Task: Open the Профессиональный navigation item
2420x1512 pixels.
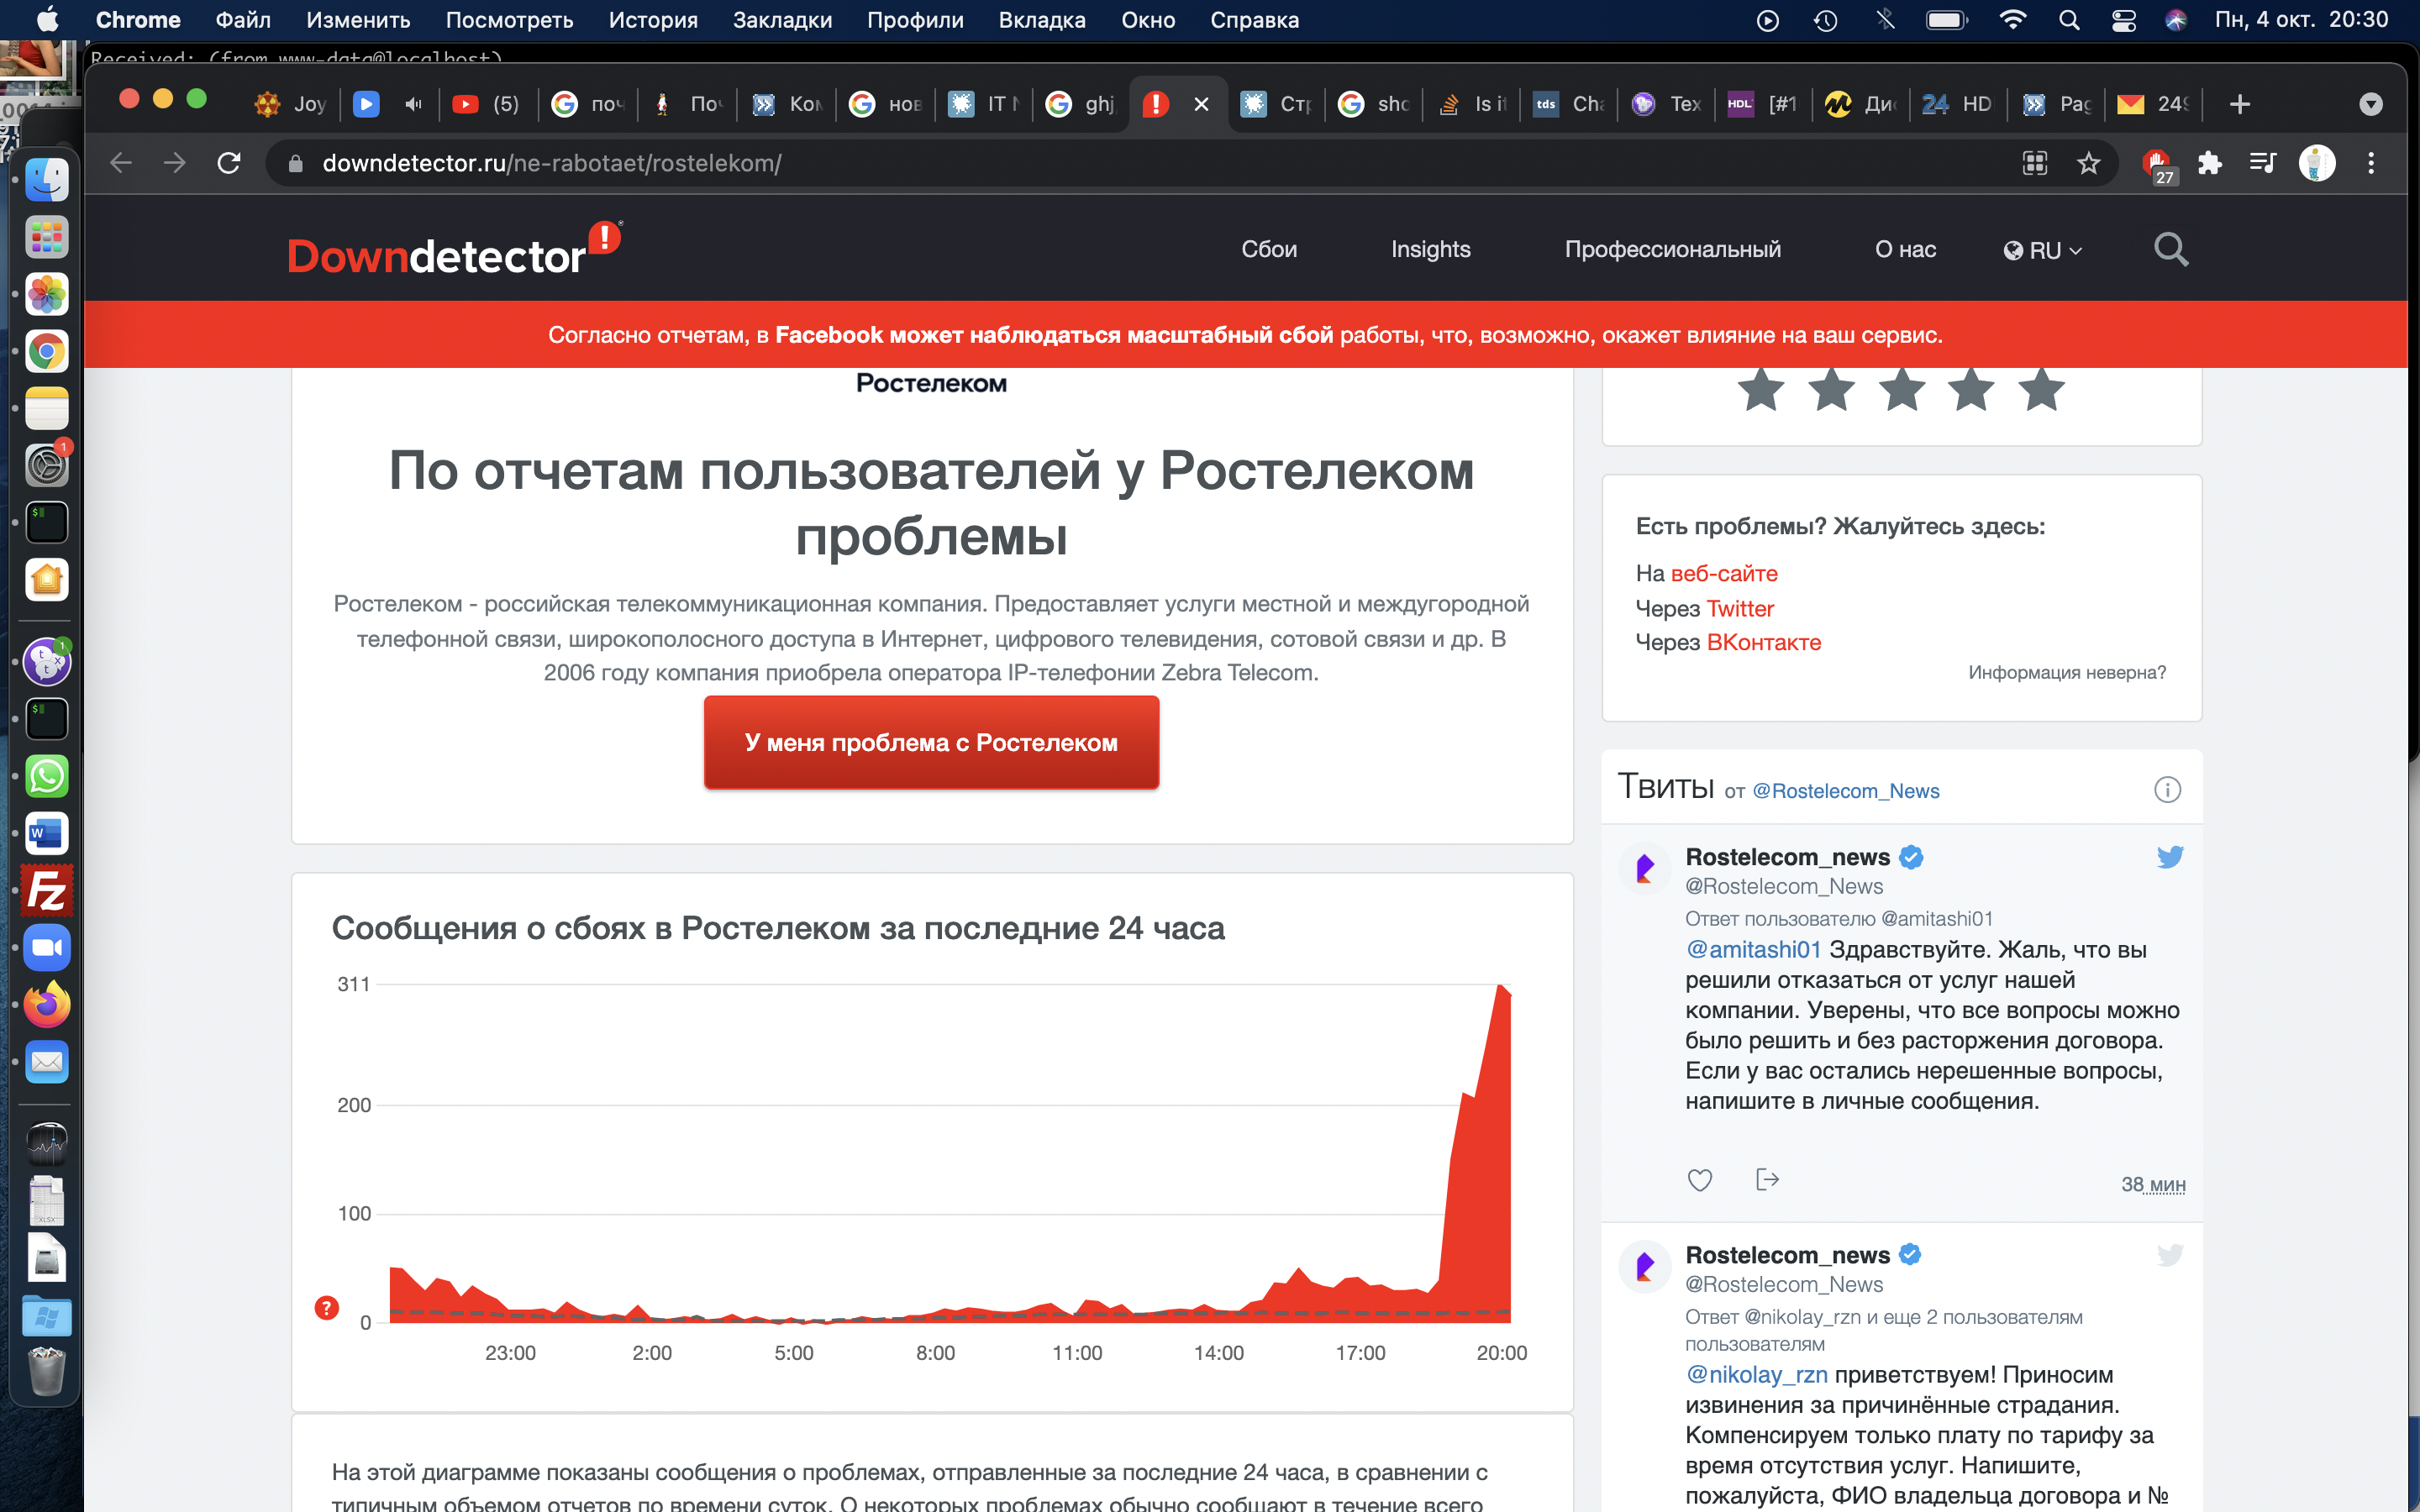Action: pos(1672,249)
